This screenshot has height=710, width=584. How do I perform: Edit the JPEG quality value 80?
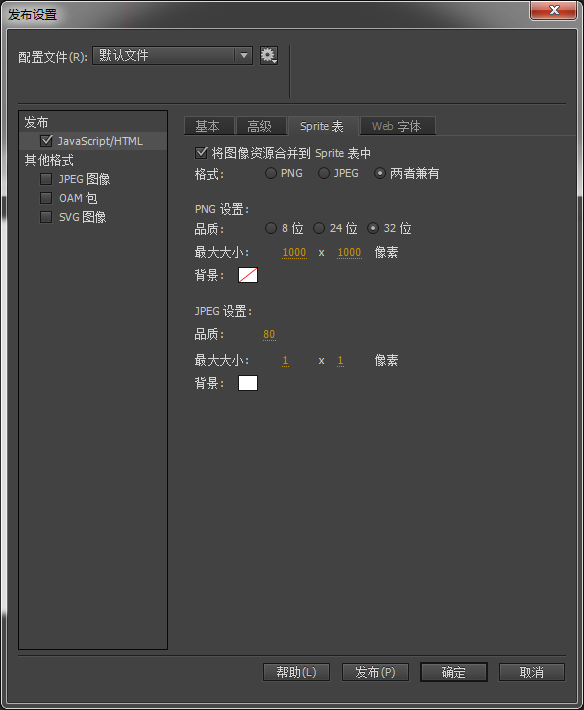pos(269,334)
